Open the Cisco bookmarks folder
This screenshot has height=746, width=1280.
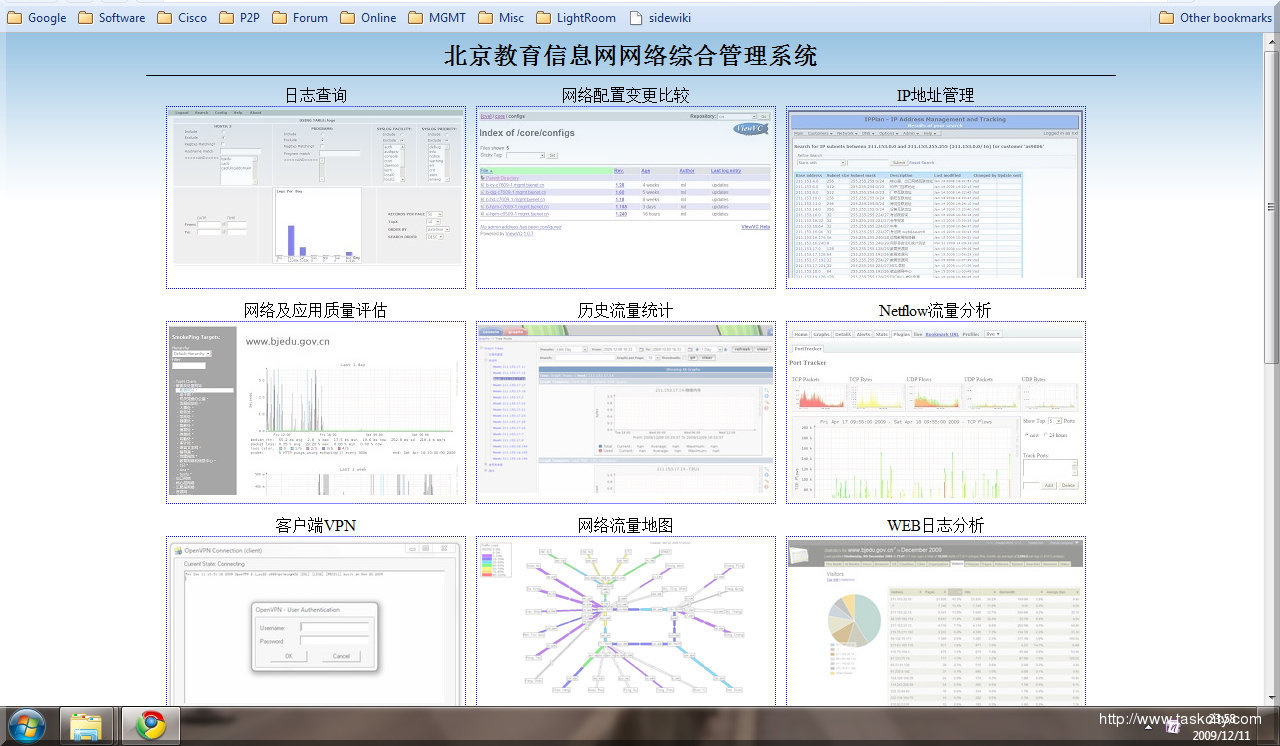182,17
